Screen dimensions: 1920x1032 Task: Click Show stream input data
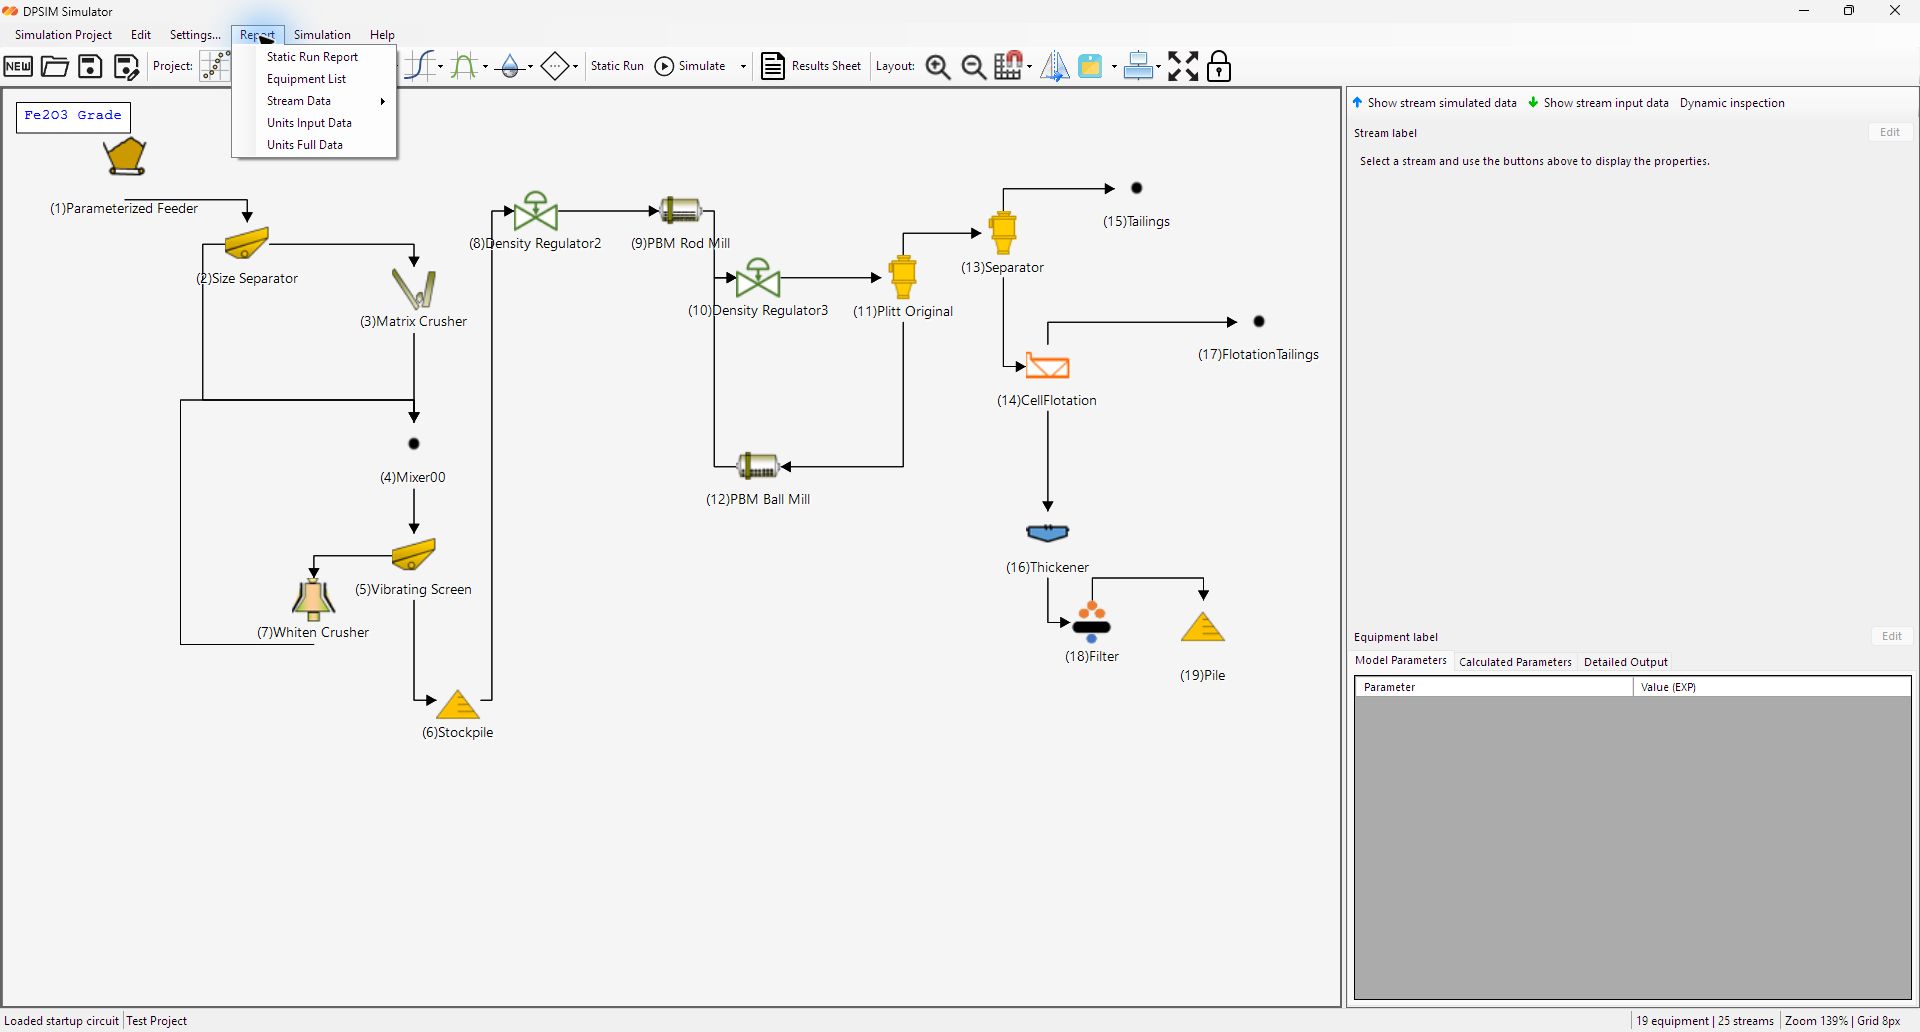point(1598,103)
